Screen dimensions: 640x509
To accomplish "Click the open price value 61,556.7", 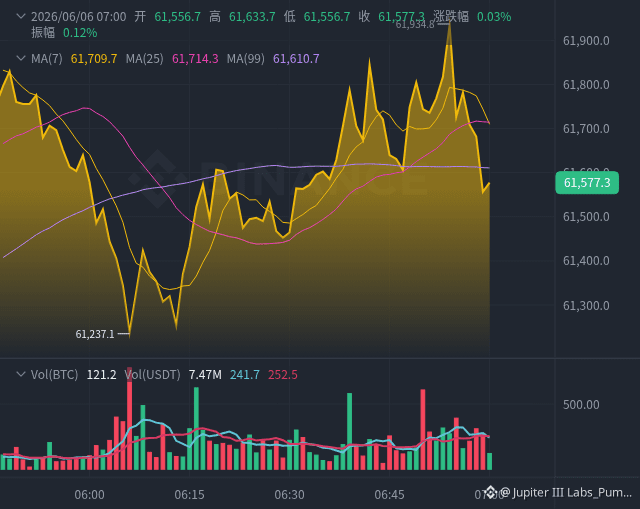I will click(x=178, y=17).
